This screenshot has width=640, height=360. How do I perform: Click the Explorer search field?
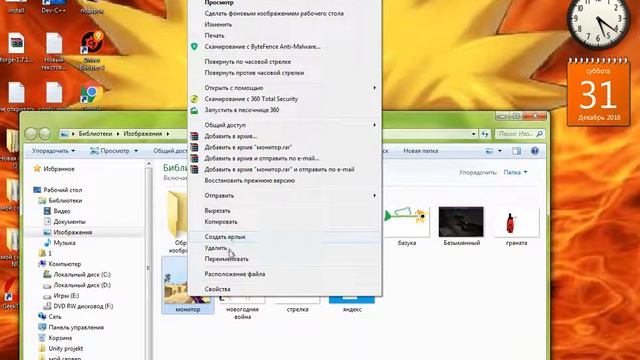520,133
